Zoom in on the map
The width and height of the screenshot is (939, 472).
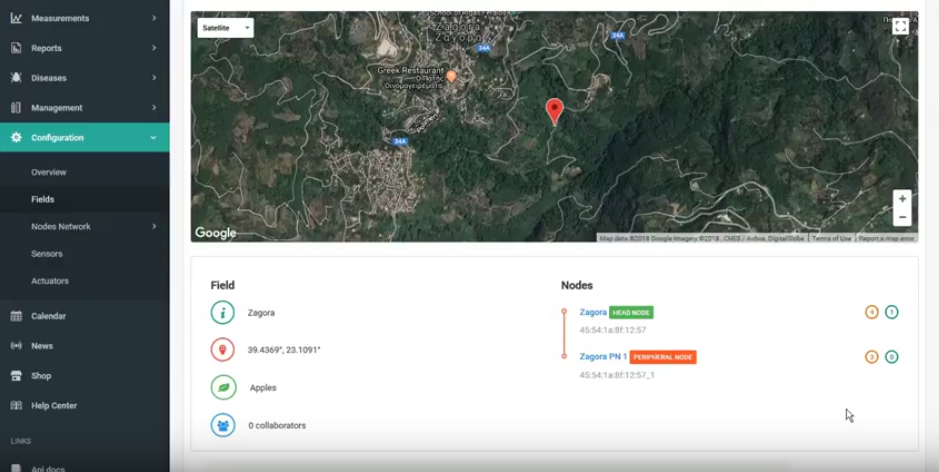pyautogui.click(x=901, y=199)
